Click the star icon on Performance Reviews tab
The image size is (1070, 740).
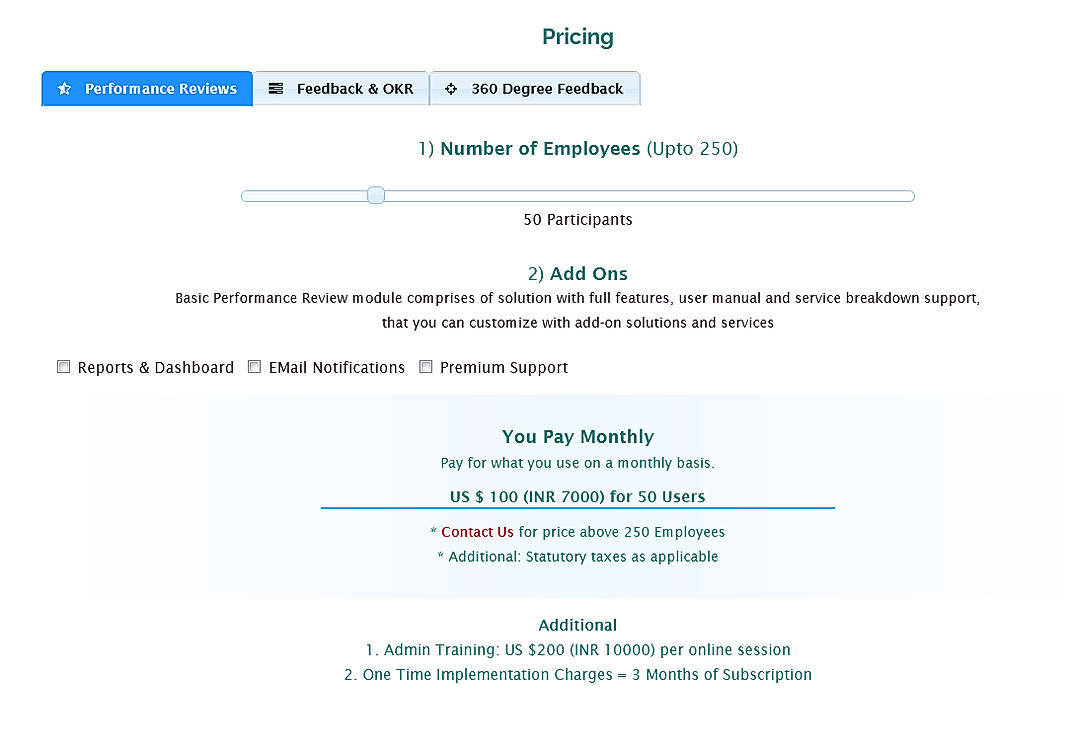tap(65, 88)
